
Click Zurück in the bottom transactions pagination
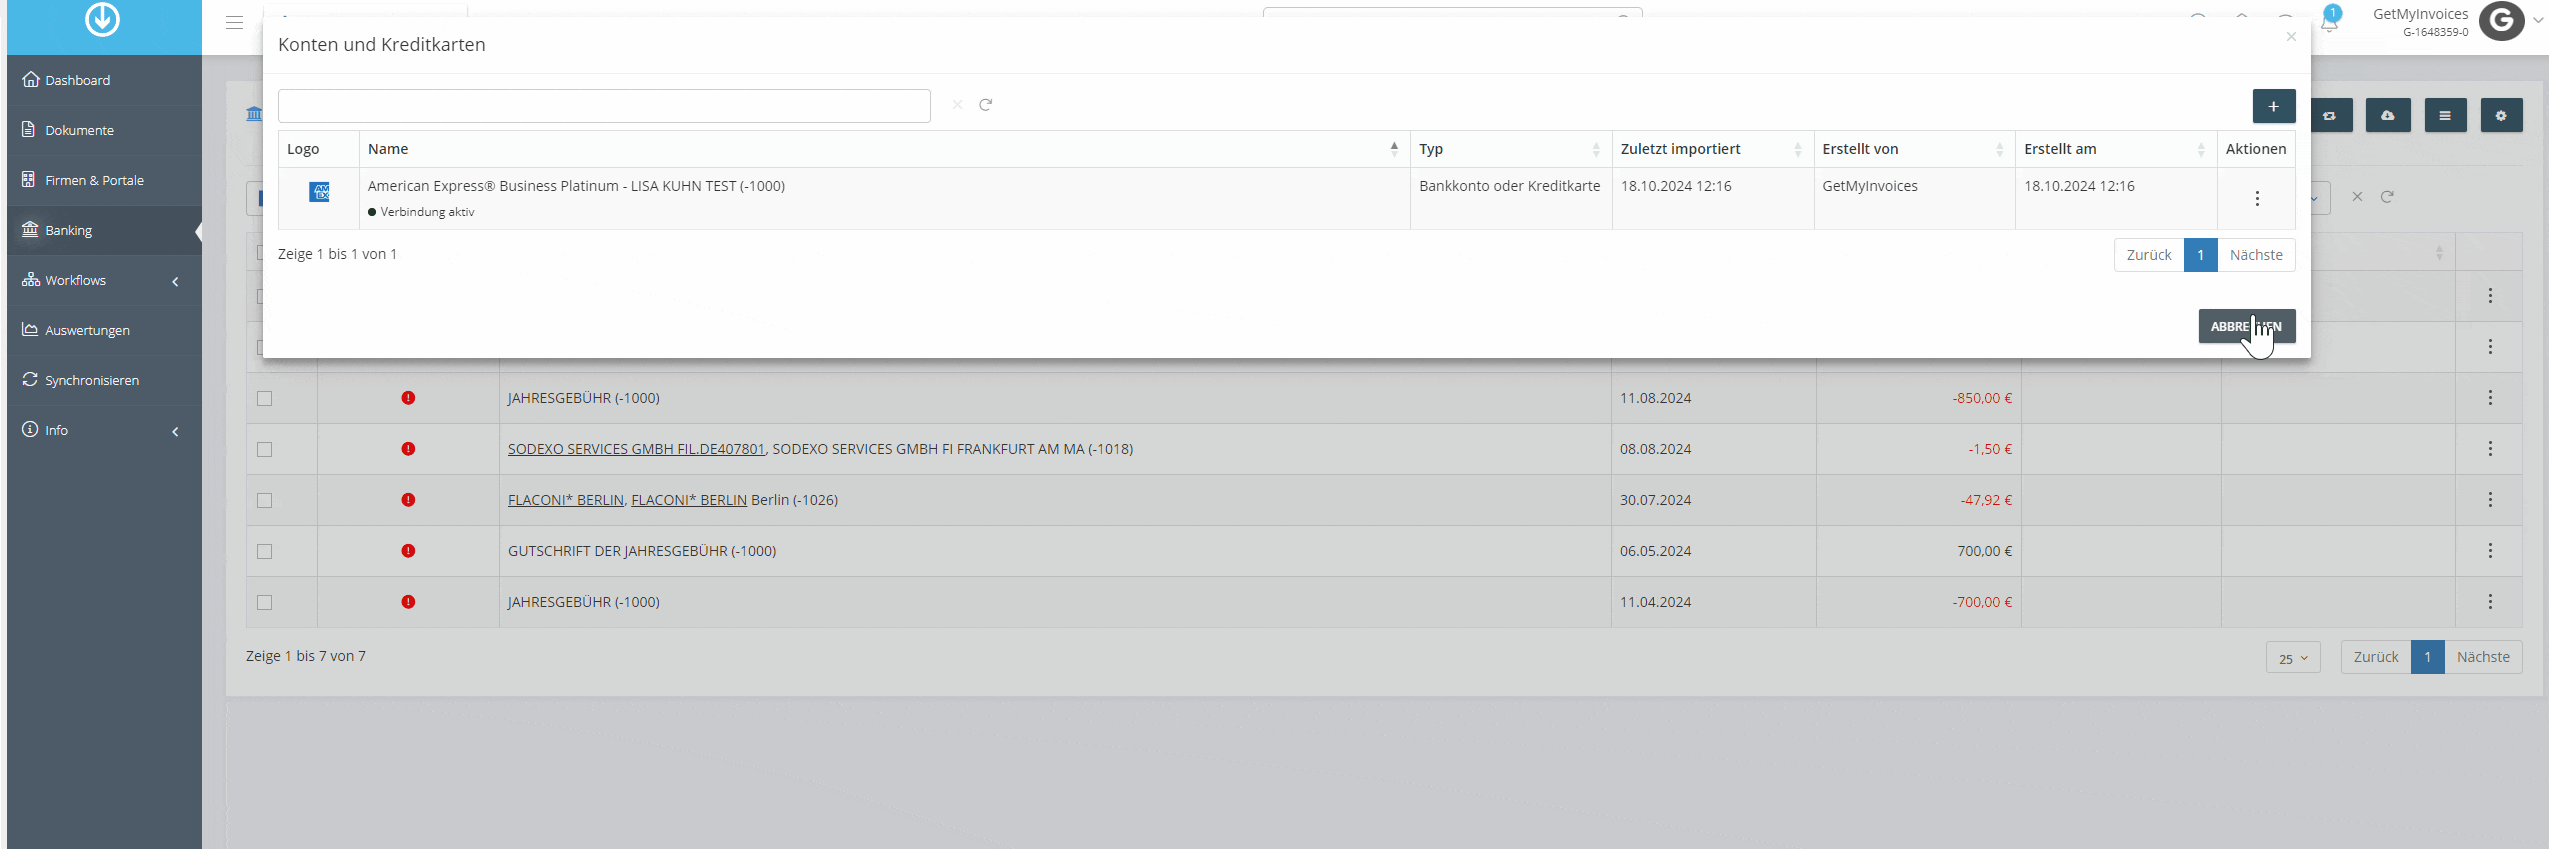click(x=2375, y=657)
